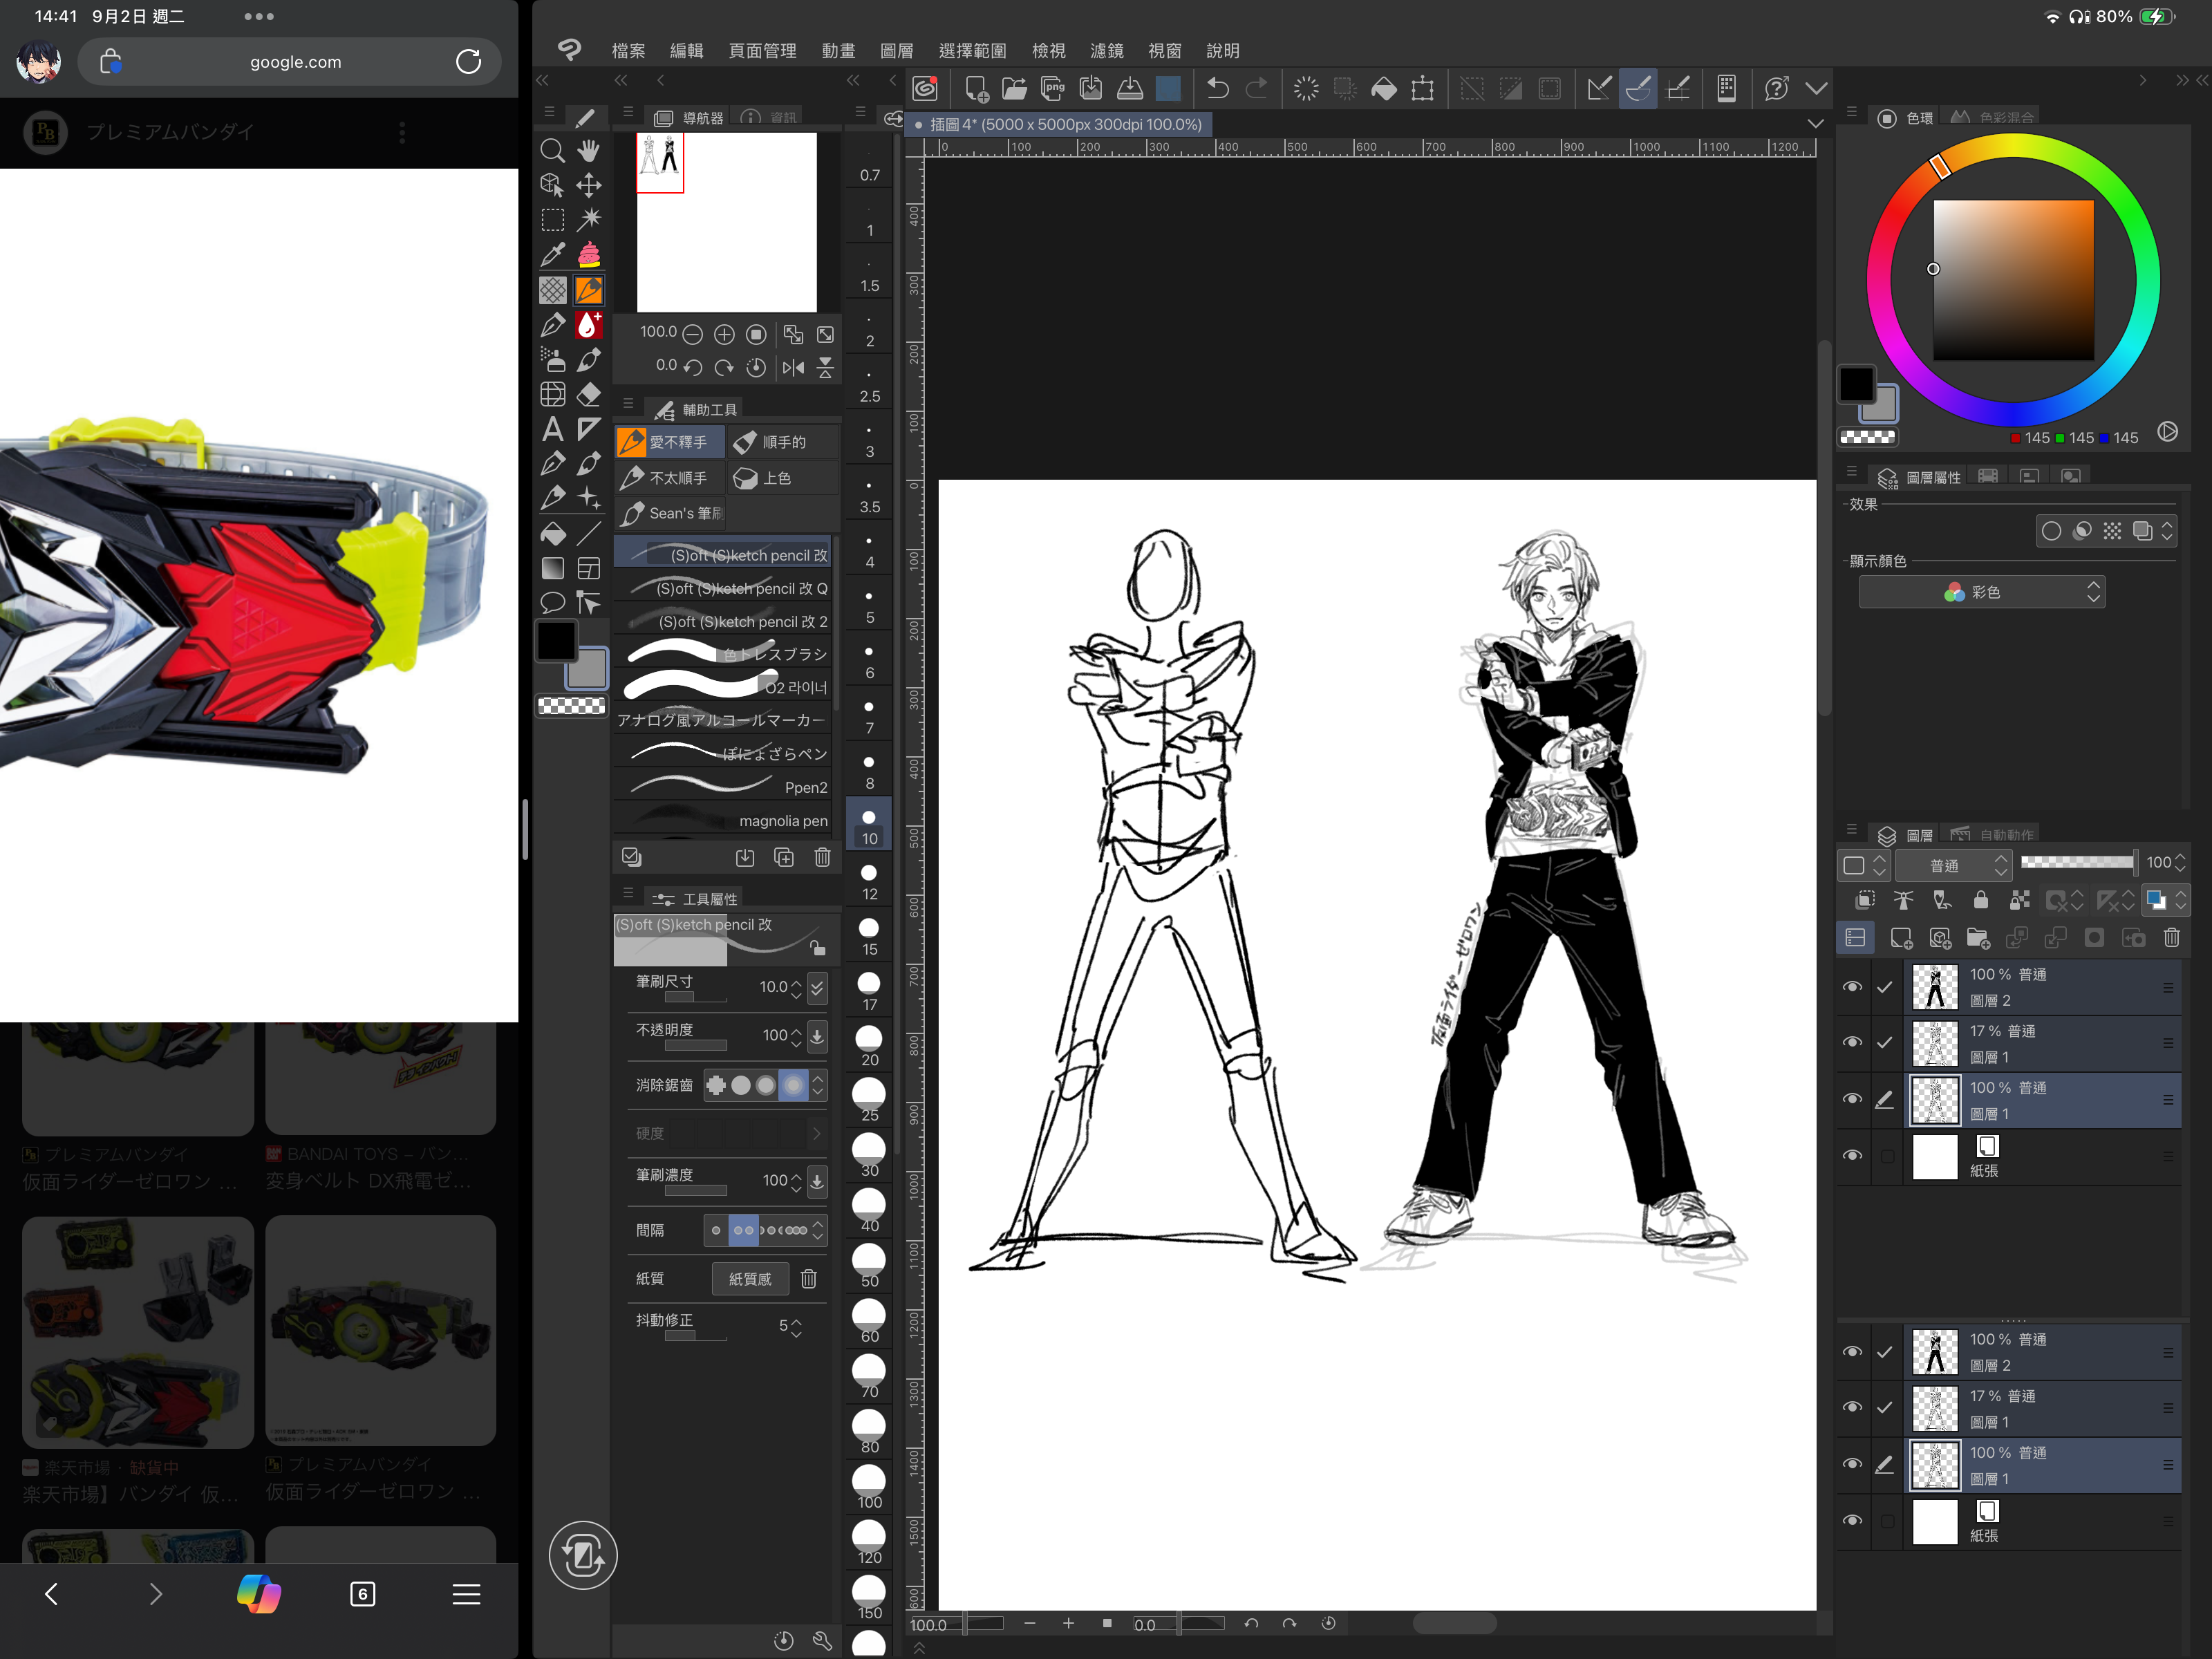Click zoom in icon in navigator
The image size is (2212, 1659).
pos(724,334)
